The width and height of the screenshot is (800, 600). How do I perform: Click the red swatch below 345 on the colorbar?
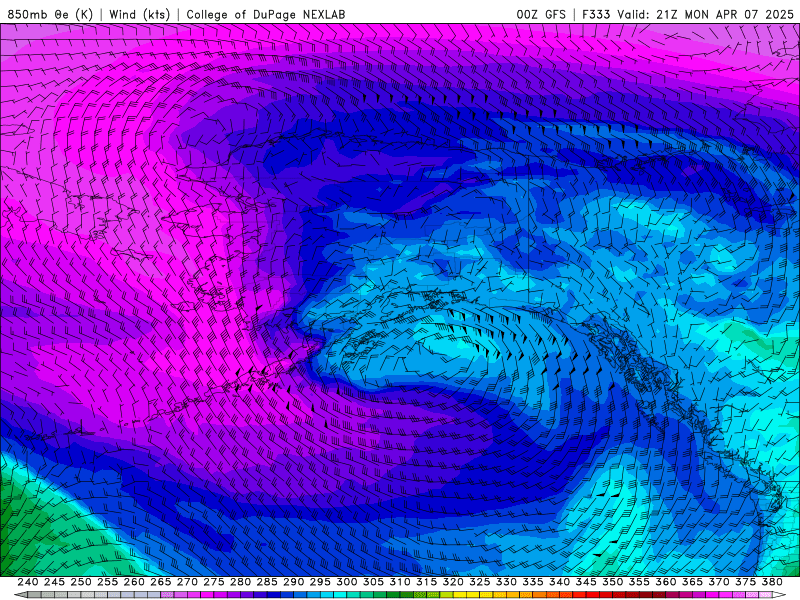tap(592, 595)
